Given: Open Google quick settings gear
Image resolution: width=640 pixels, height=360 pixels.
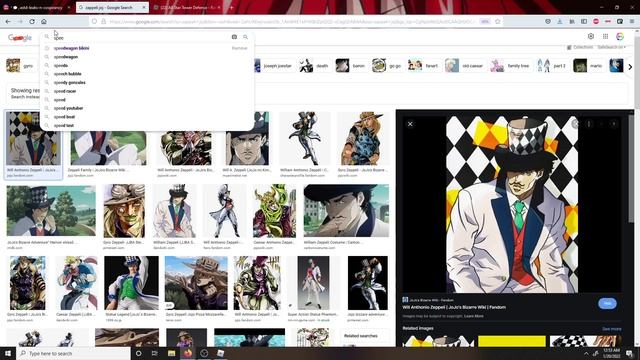Looking at the screenshot, I should coord(591,36).
